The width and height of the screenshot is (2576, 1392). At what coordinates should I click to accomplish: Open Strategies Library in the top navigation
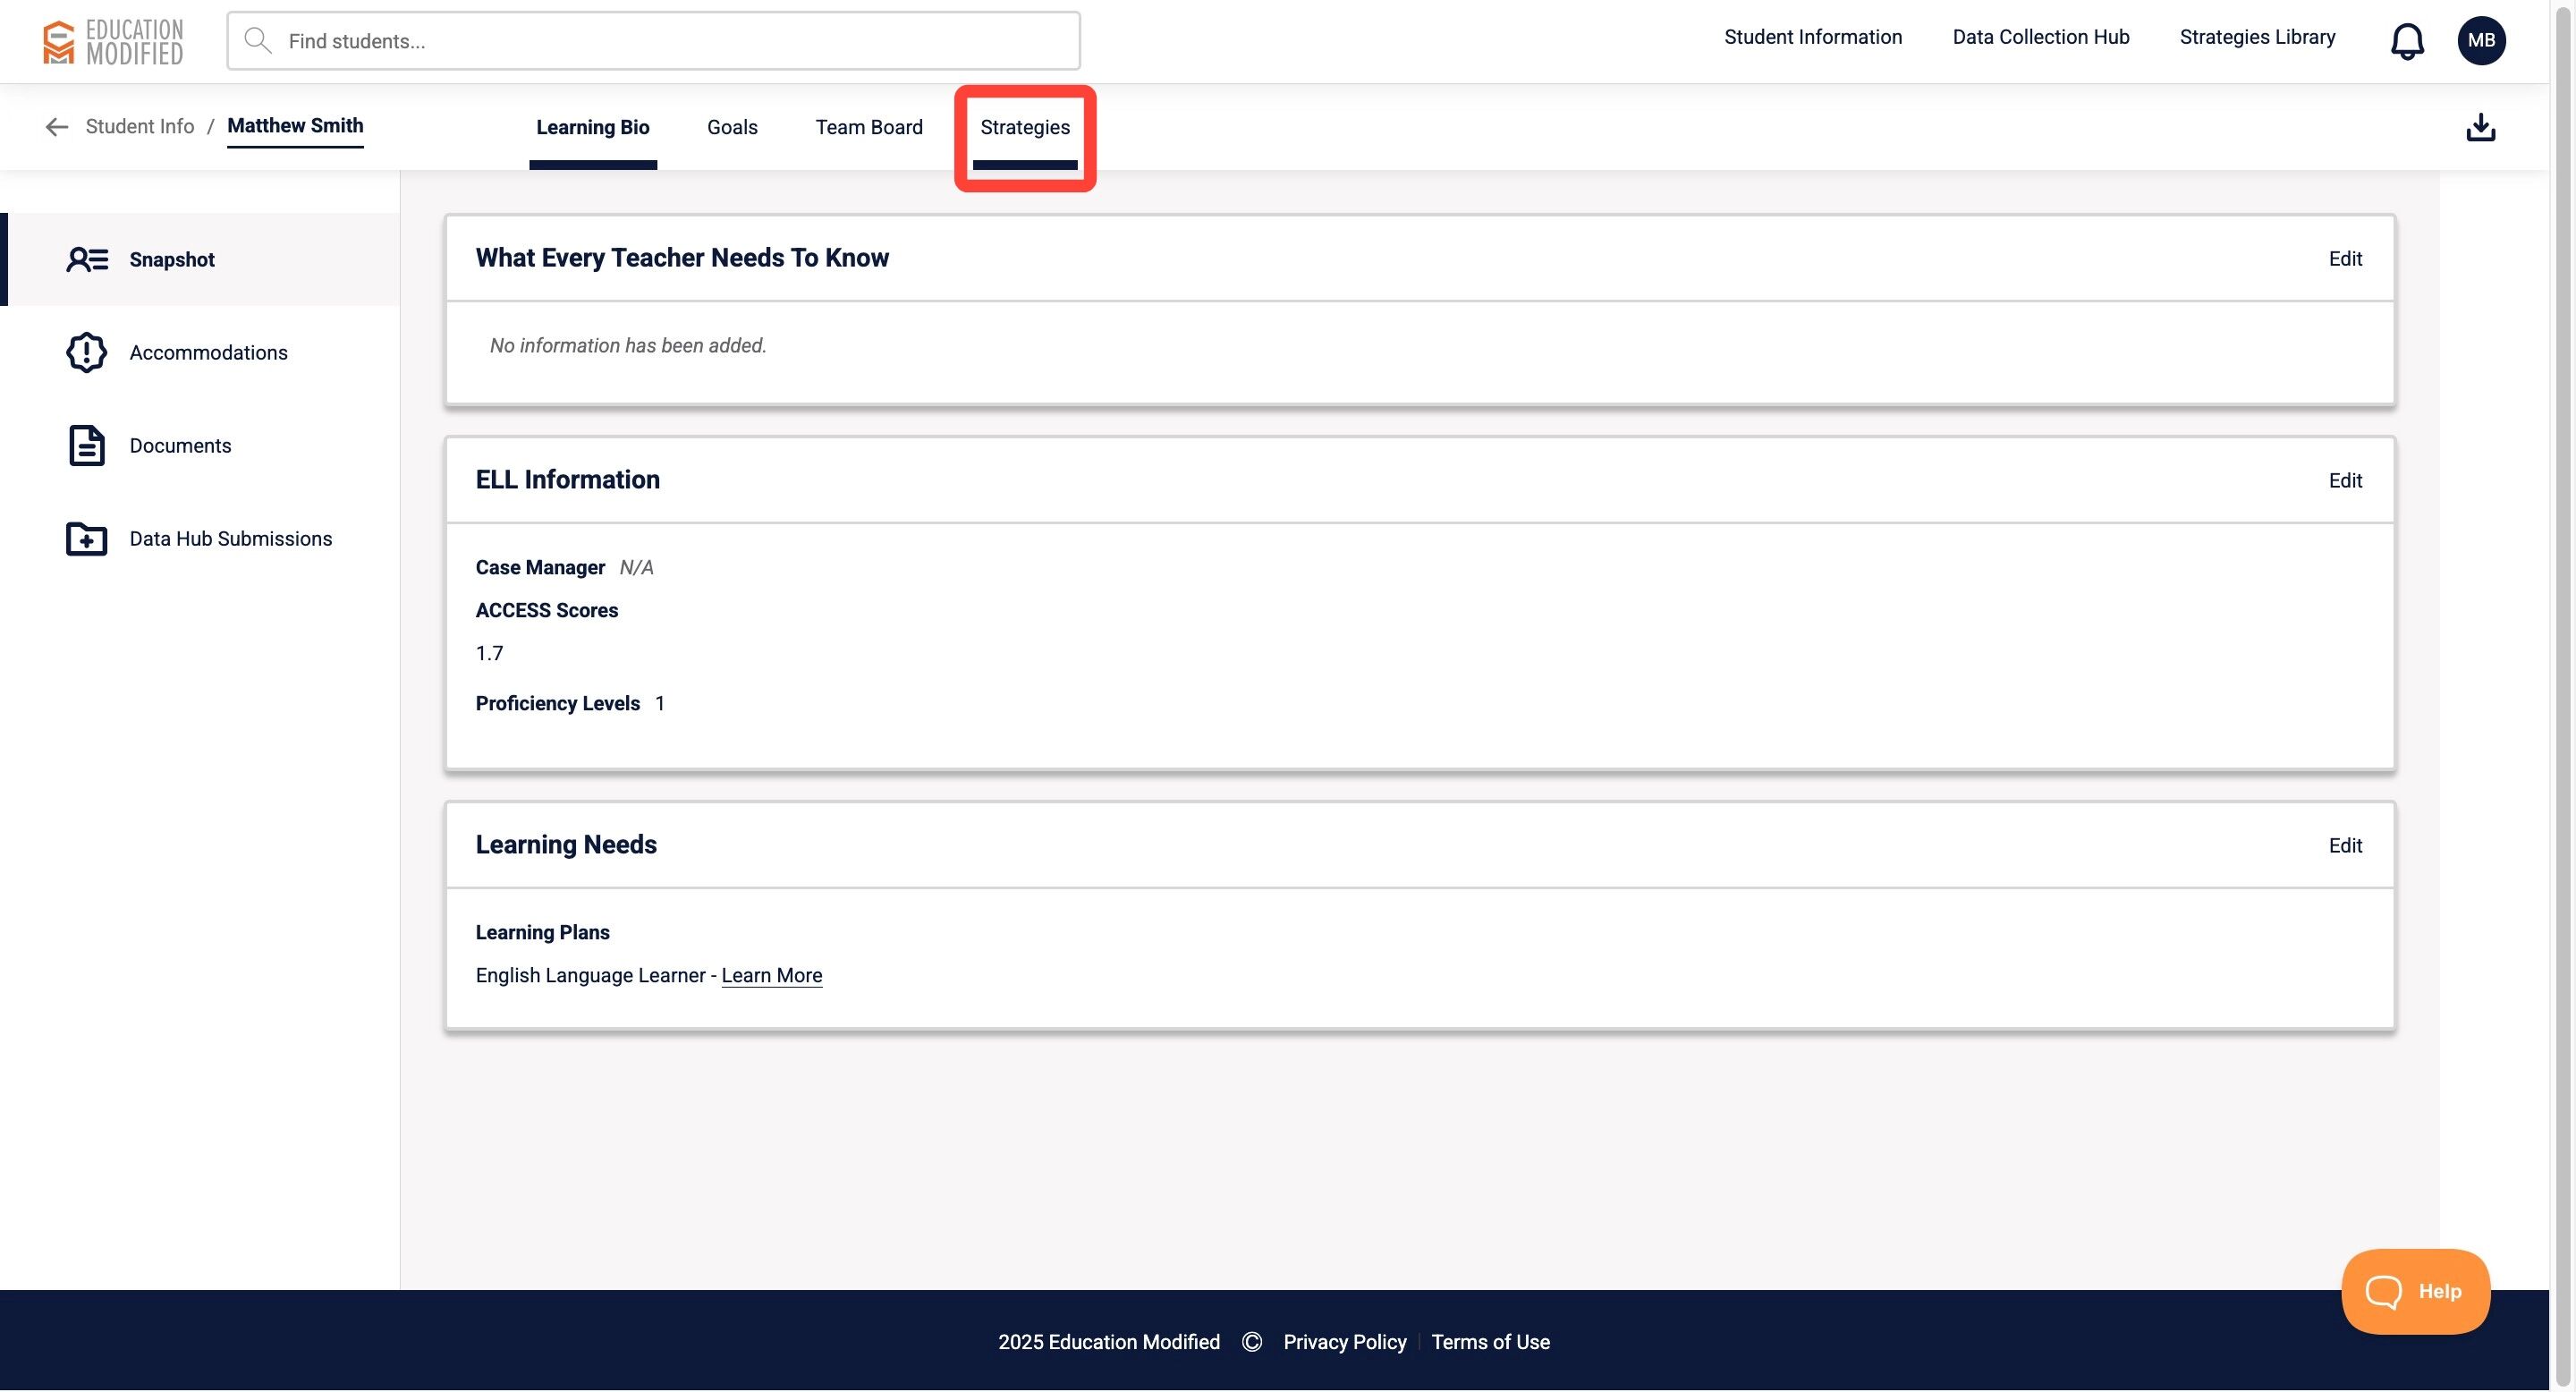[2257, 38]
